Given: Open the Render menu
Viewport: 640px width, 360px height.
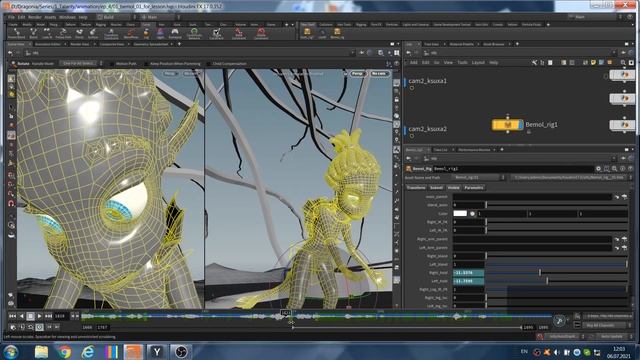Looking at the screenshot, I should pos(35,17).
